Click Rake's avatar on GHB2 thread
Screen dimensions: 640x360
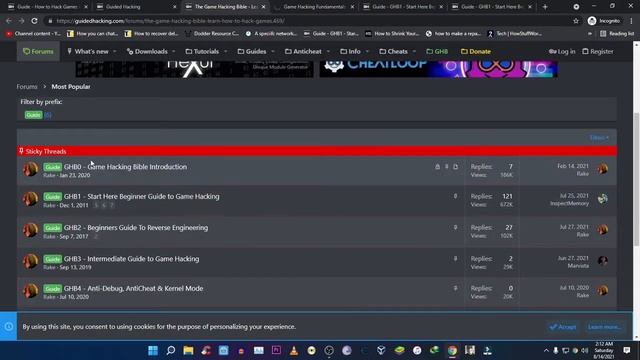(30, 230)
